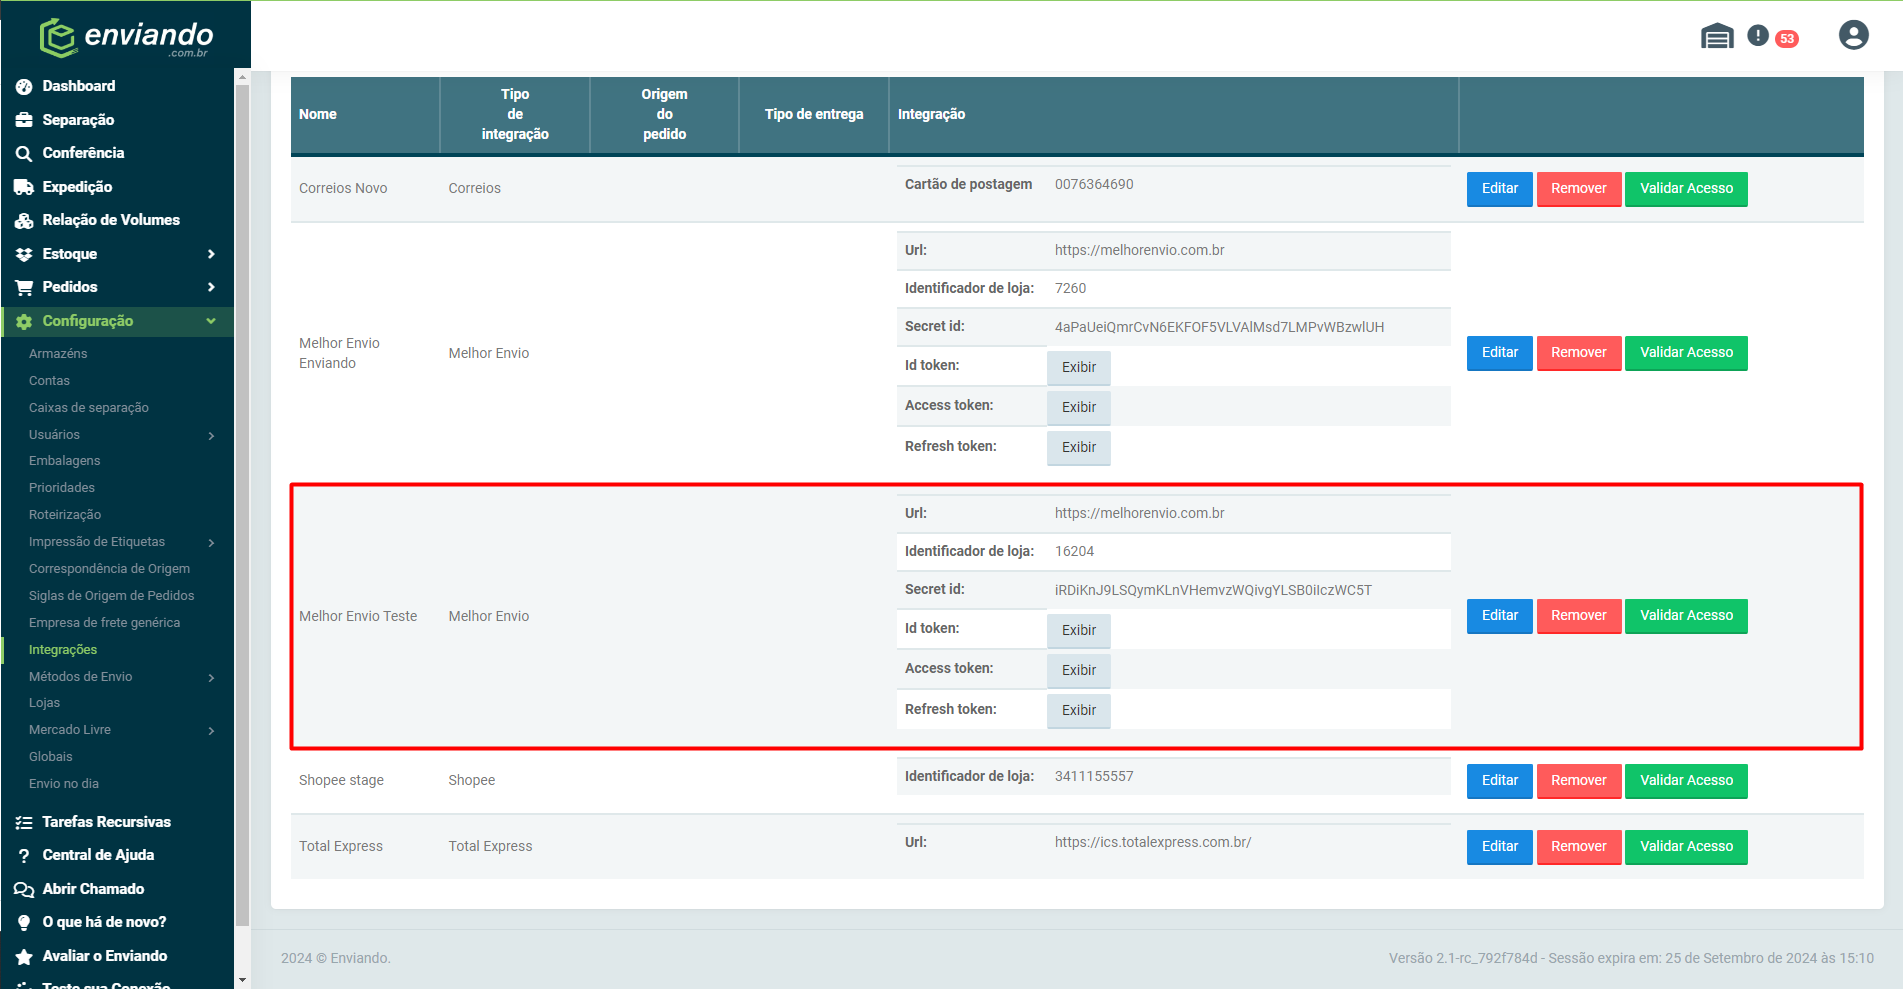Expand Mercado Livre submenu arrow

coord(211,731)
